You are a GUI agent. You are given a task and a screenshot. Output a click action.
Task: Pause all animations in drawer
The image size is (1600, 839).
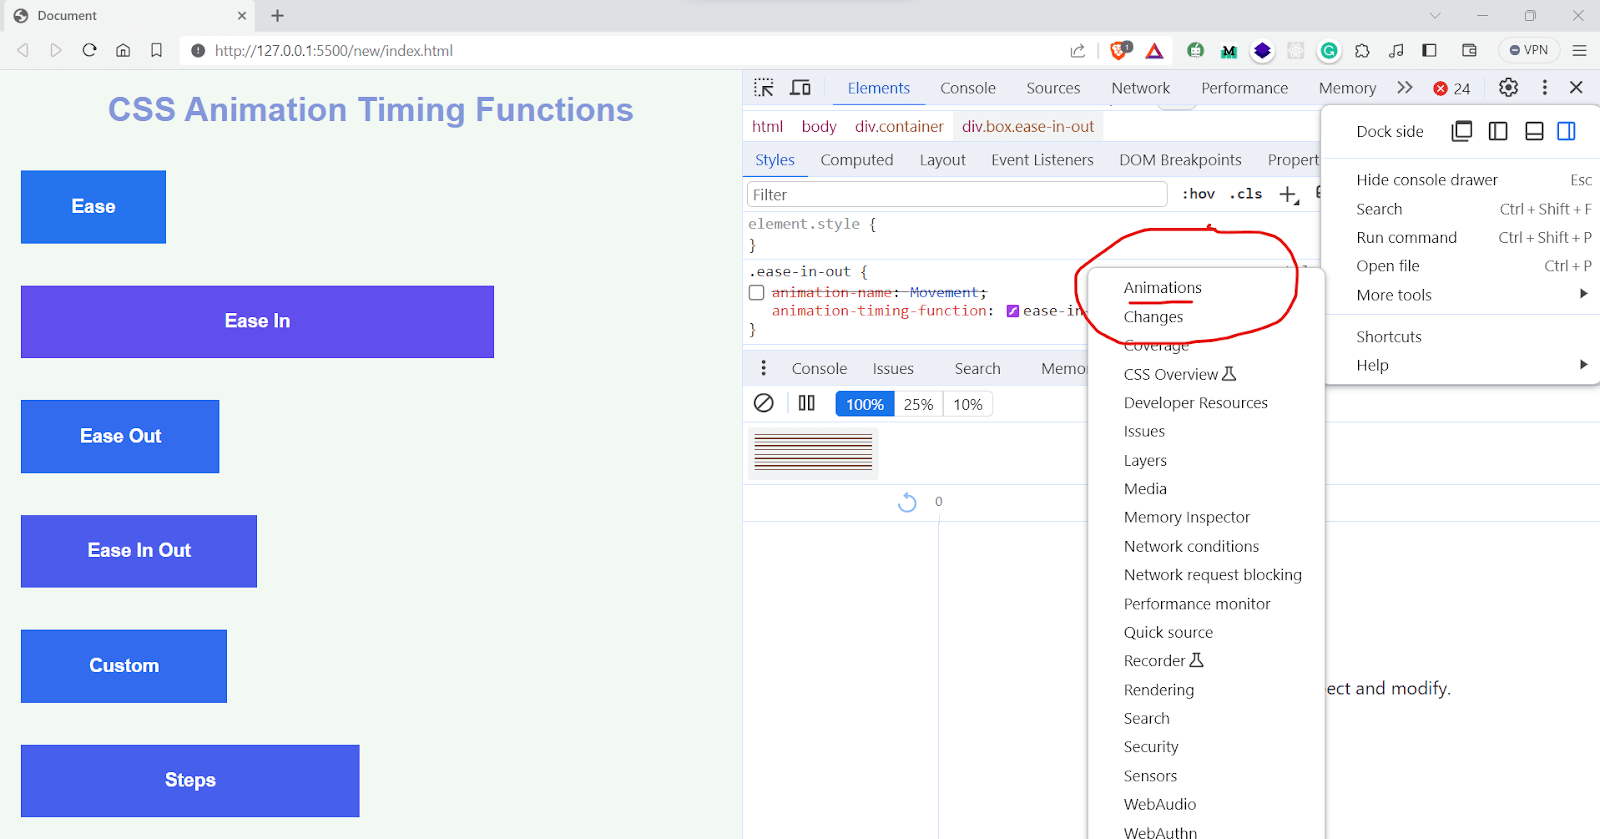coord(806,403)
